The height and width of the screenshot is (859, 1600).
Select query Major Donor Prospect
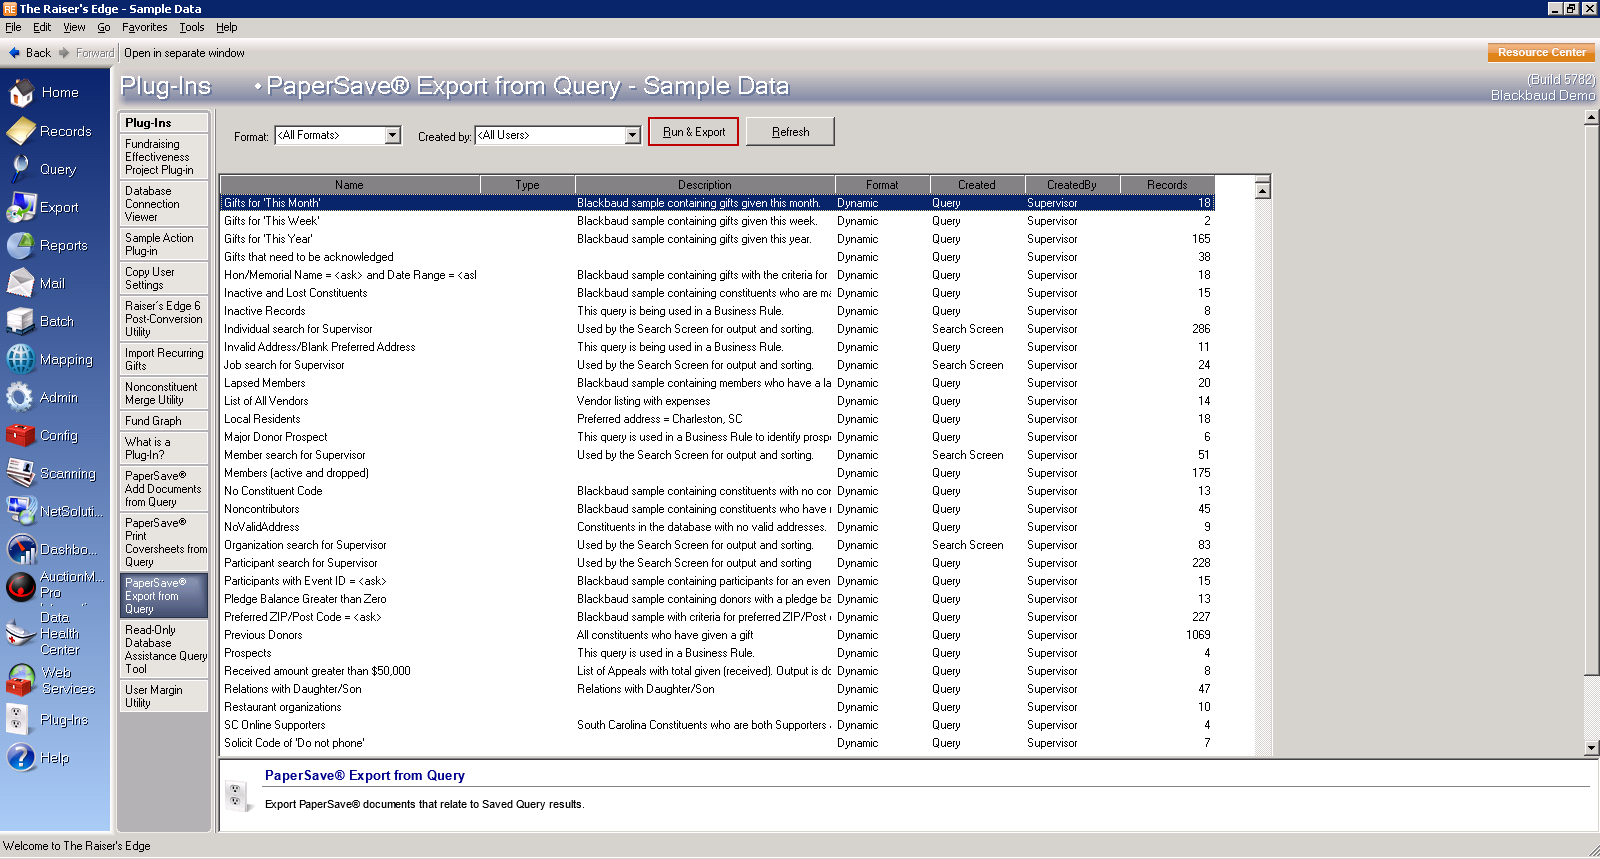717,437
